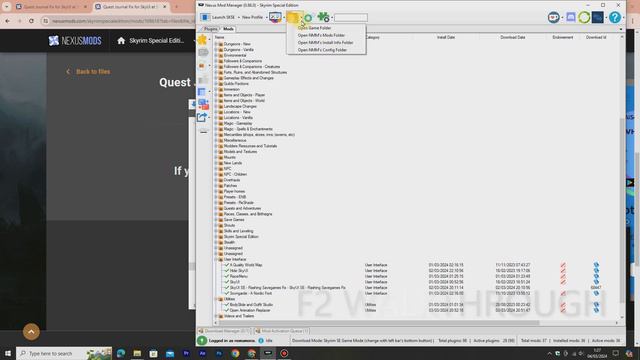
Task: Collapse the User Interface category
Action: pos(216,260)
